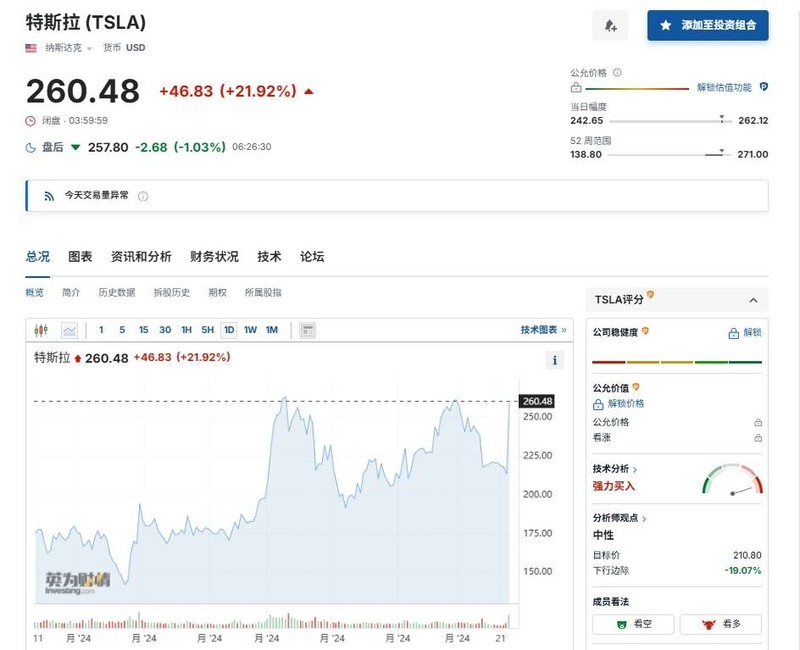Click info icon beside 公允价格
Viewport: 800px width, 650px height.
coord(617,73)
